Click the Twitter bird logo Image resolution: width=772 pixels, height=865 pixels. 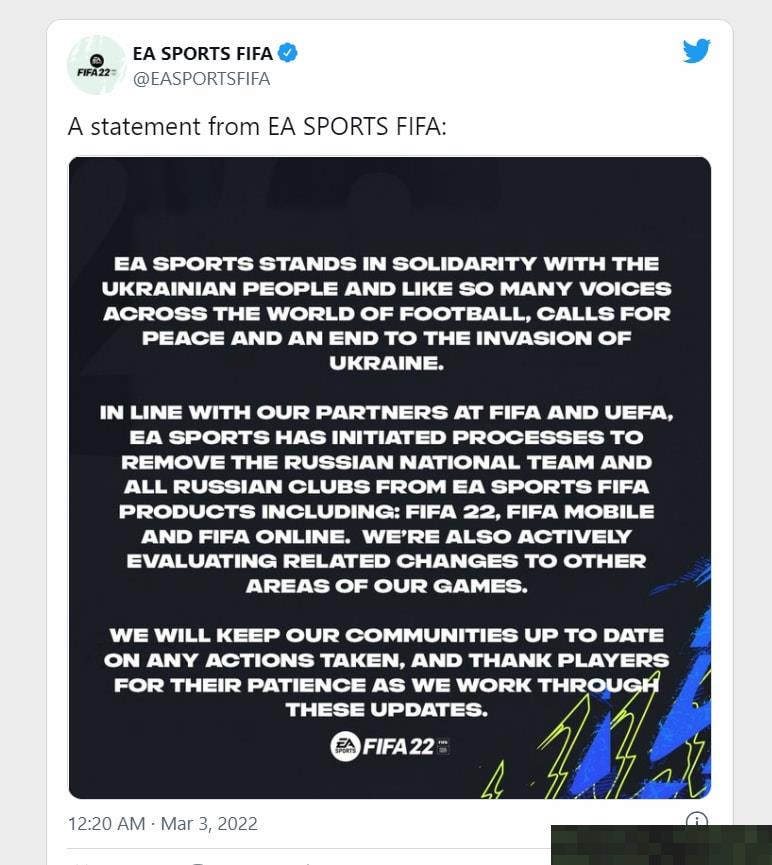[696, 51]
